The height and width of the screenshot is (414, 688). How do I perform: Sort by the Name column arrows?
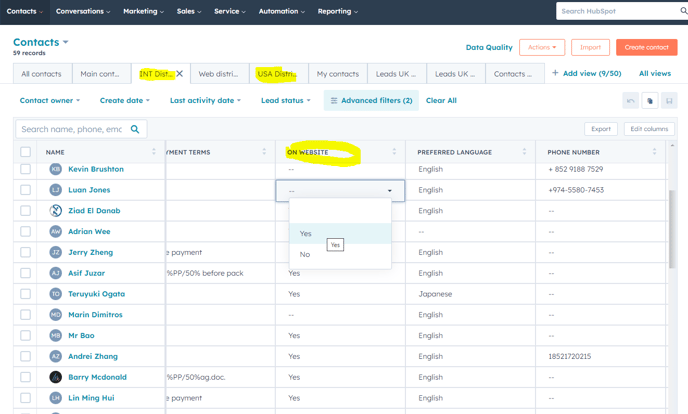coord(154,152)
